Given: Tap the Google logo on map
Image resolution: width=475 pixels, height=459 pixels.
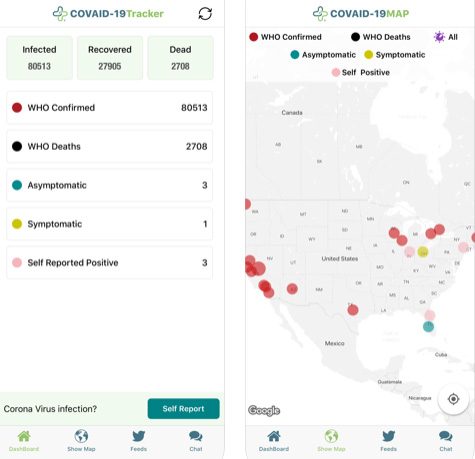Looking at the screenshot, I should click(x=264, y=411).
